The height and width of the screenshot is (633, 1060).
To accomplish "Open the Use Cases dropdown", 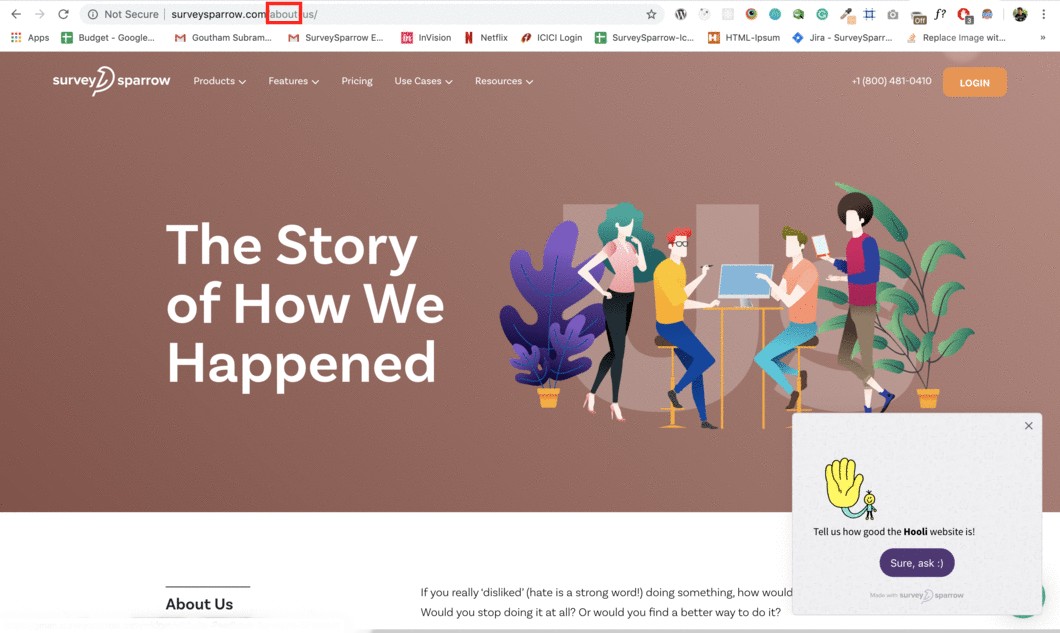I will [x=423, y=81].
